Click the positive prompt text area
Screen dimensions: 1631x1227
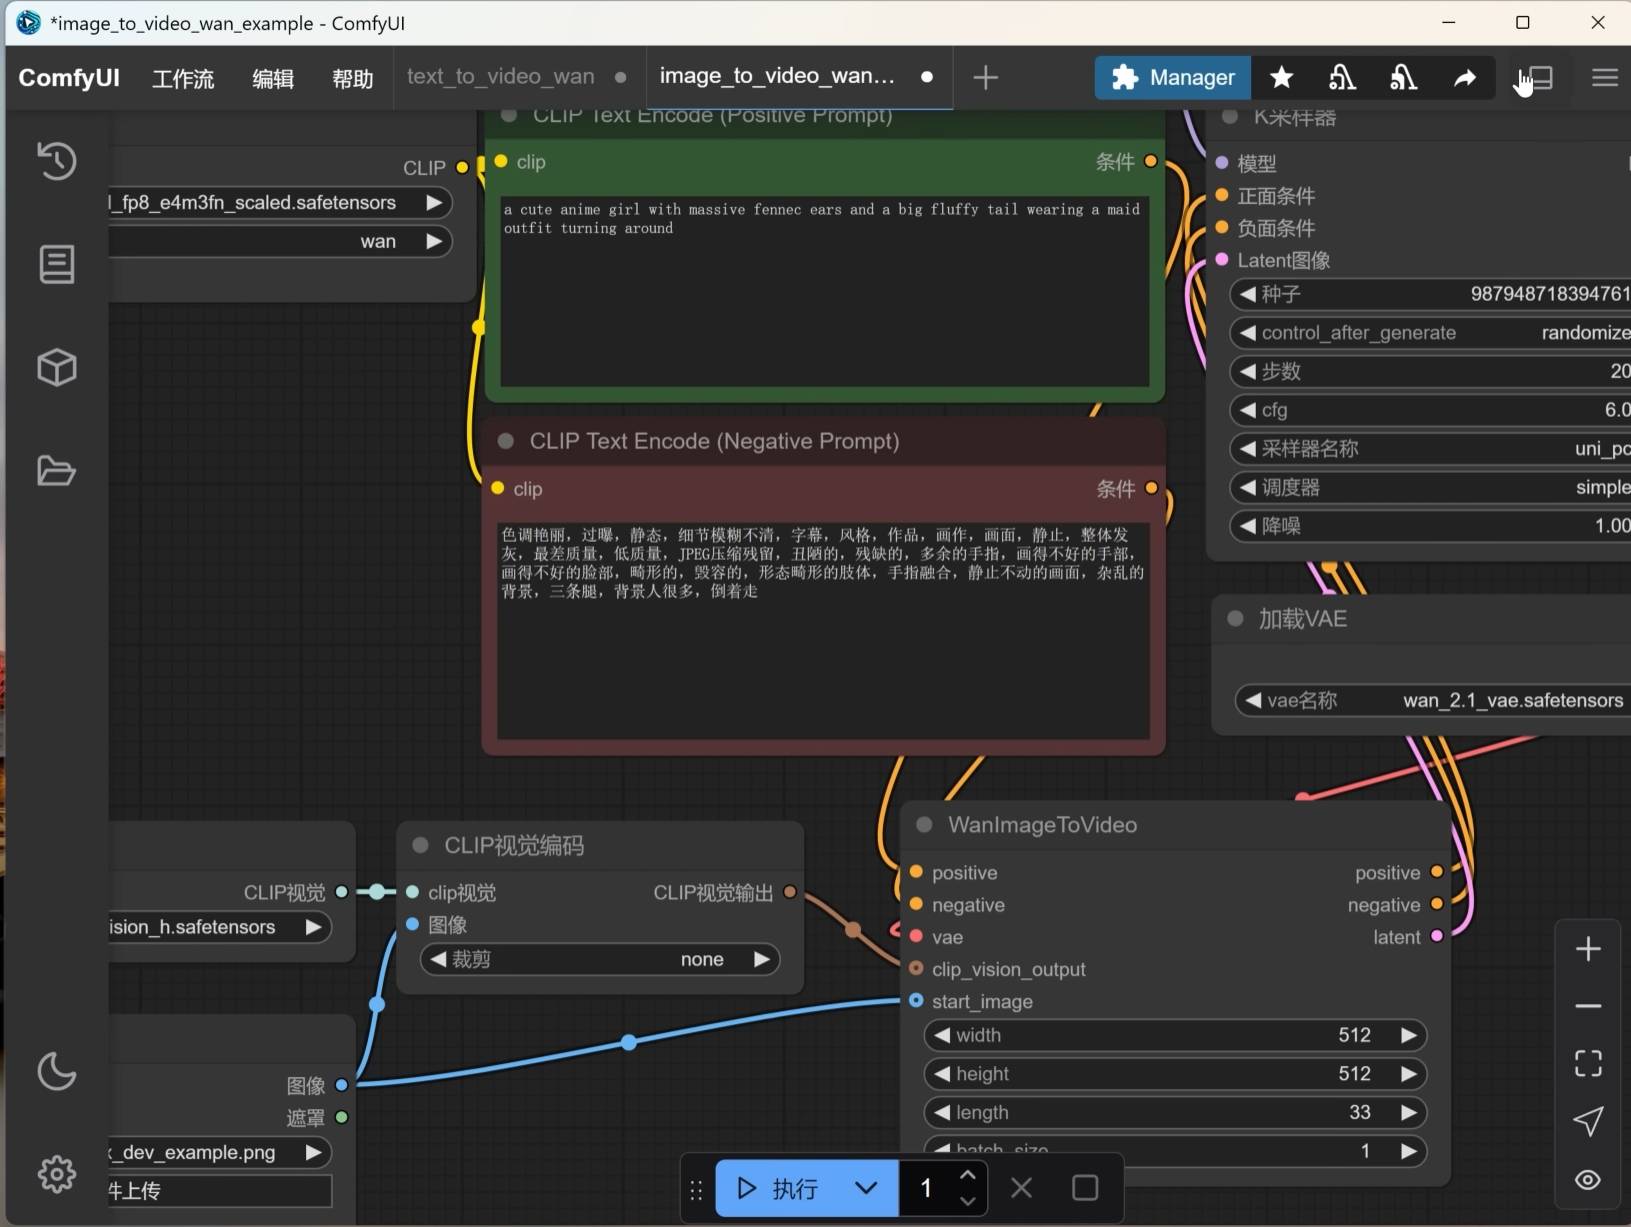pos(825,291)
